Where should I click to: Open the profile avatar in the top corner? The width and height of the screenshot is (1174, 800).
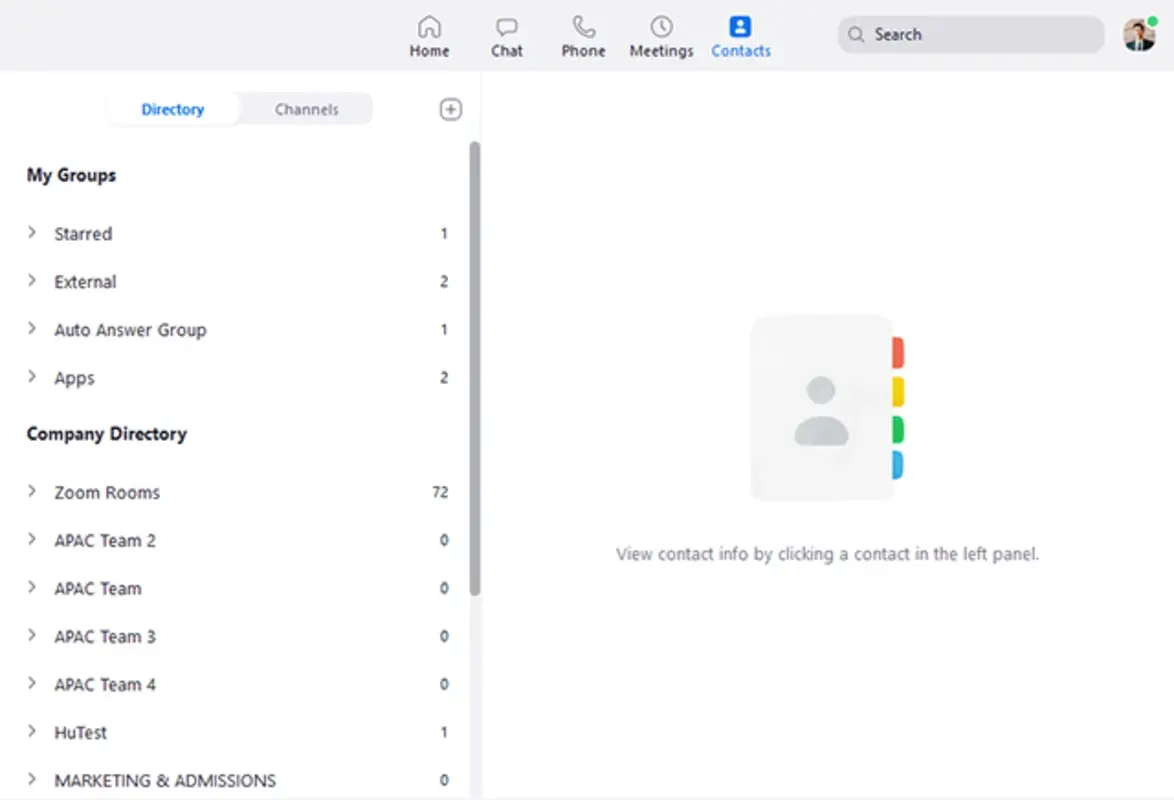1139,33
